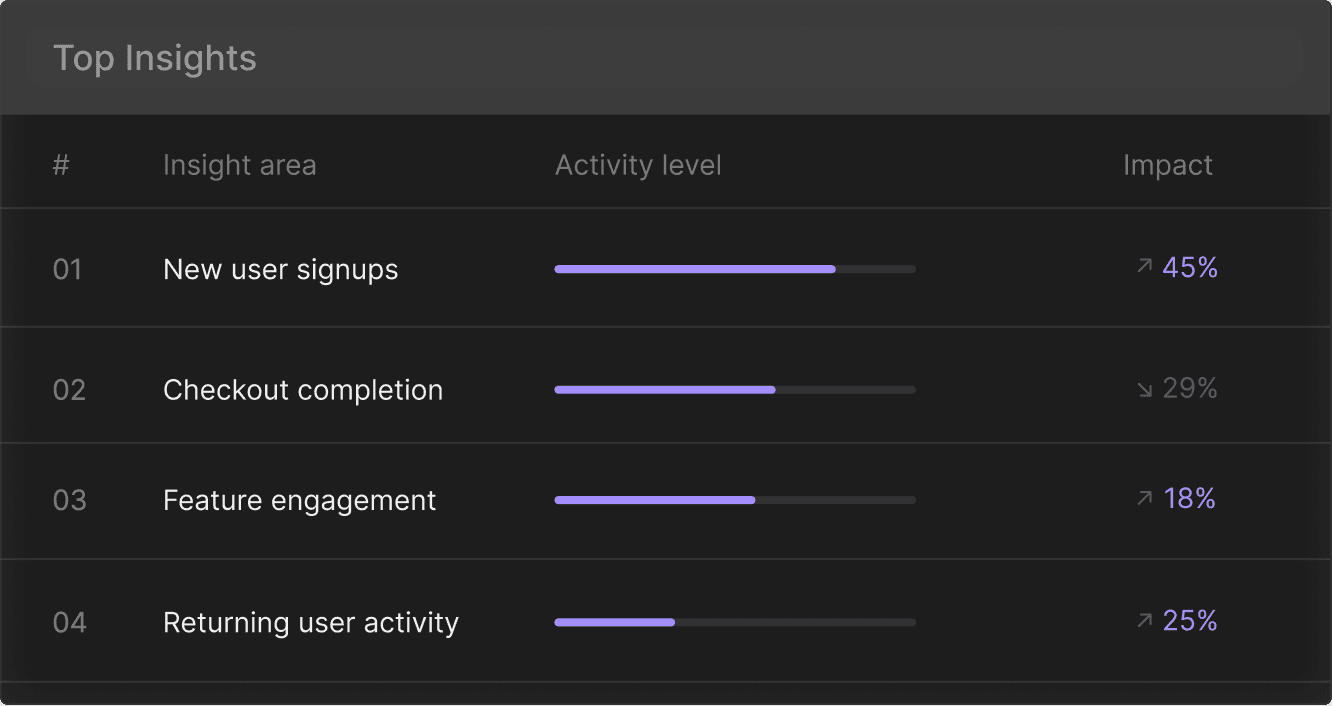Click the downward trend arrow next to 29%
This screenshot has height=706, width=1332.
click(x=1144, y=388)
